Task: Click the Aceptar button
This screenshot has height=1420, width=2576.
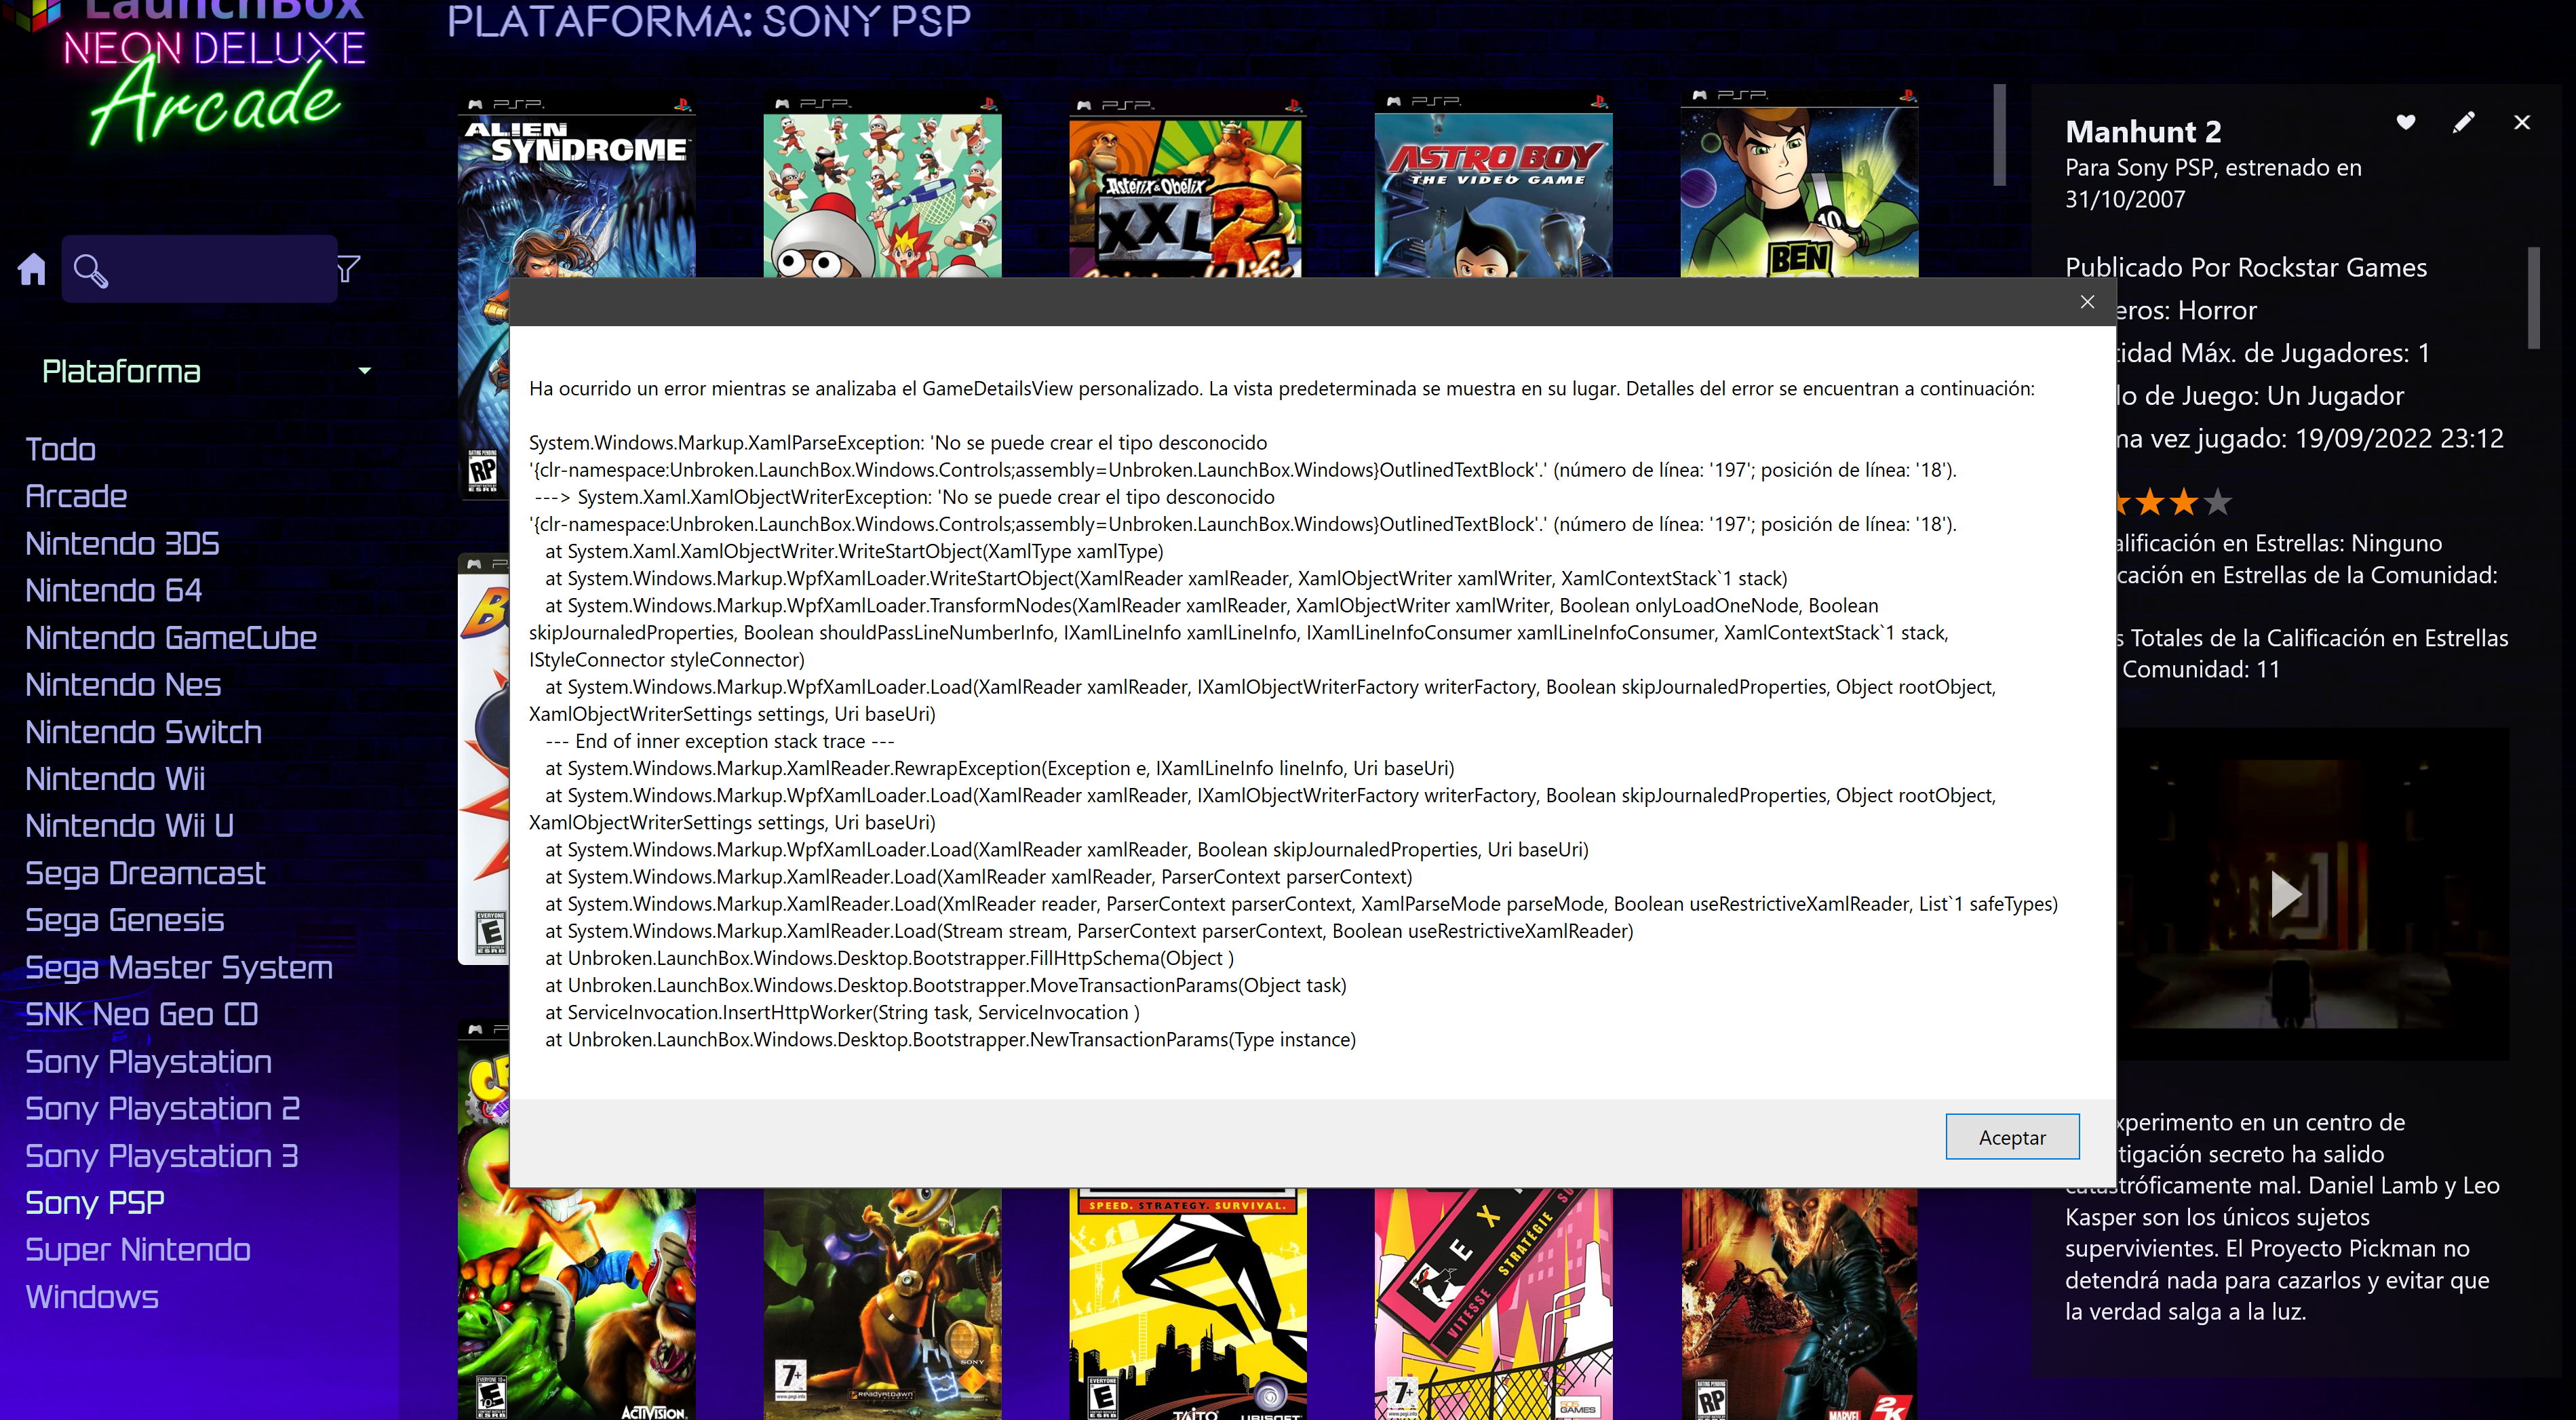Action: [2012, 1137]
